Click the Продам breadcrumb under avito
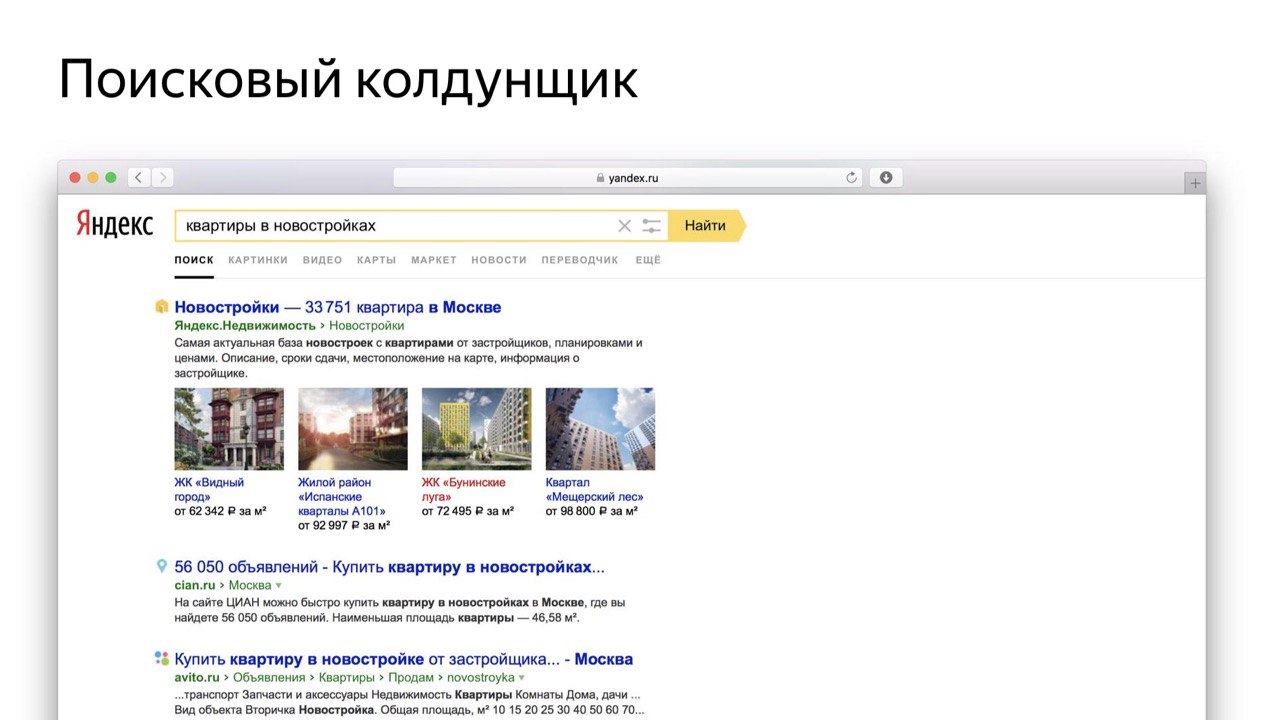 coord(411,677)
